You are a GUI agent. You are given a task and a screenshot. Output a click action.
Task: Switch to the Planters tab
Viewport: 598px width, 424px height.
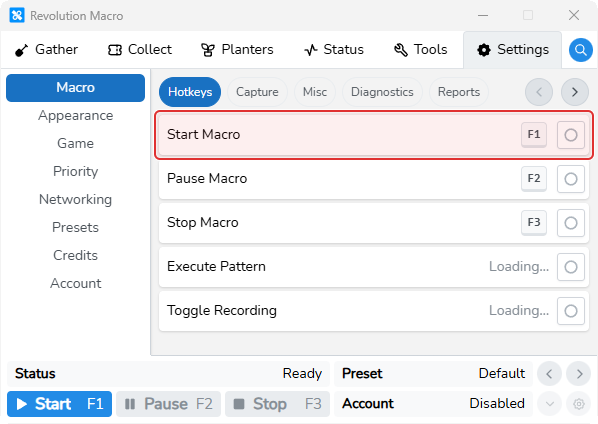point(237,50)
